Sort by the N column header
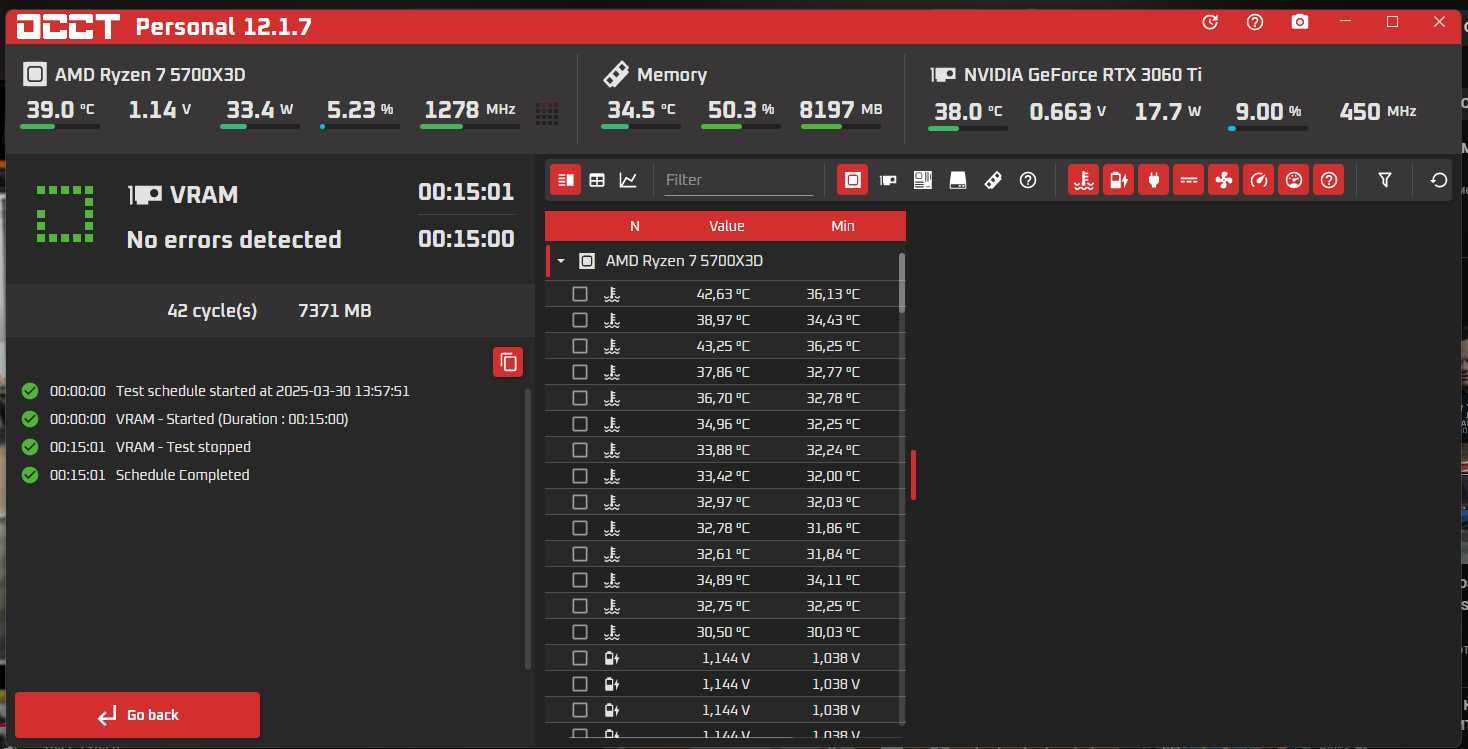Screen dimensions: 1468x749 (x=634, y=226)
